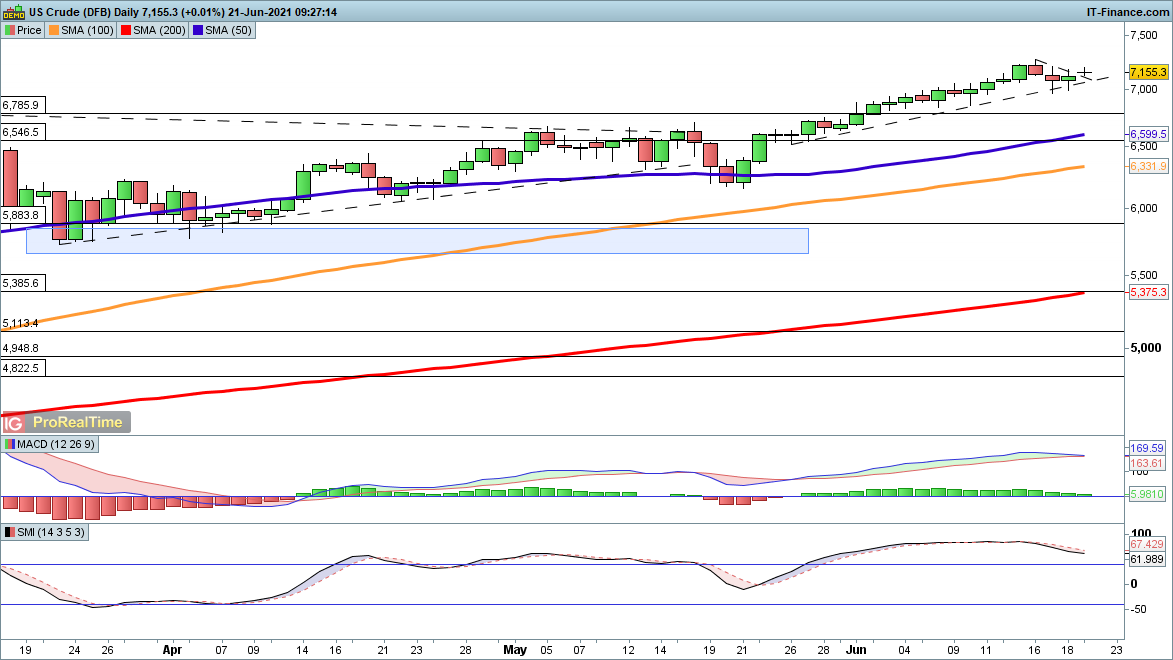Click the 6,785.9 horizontal level label
This screenshot has height=660, width=1173.
[21, 105]
